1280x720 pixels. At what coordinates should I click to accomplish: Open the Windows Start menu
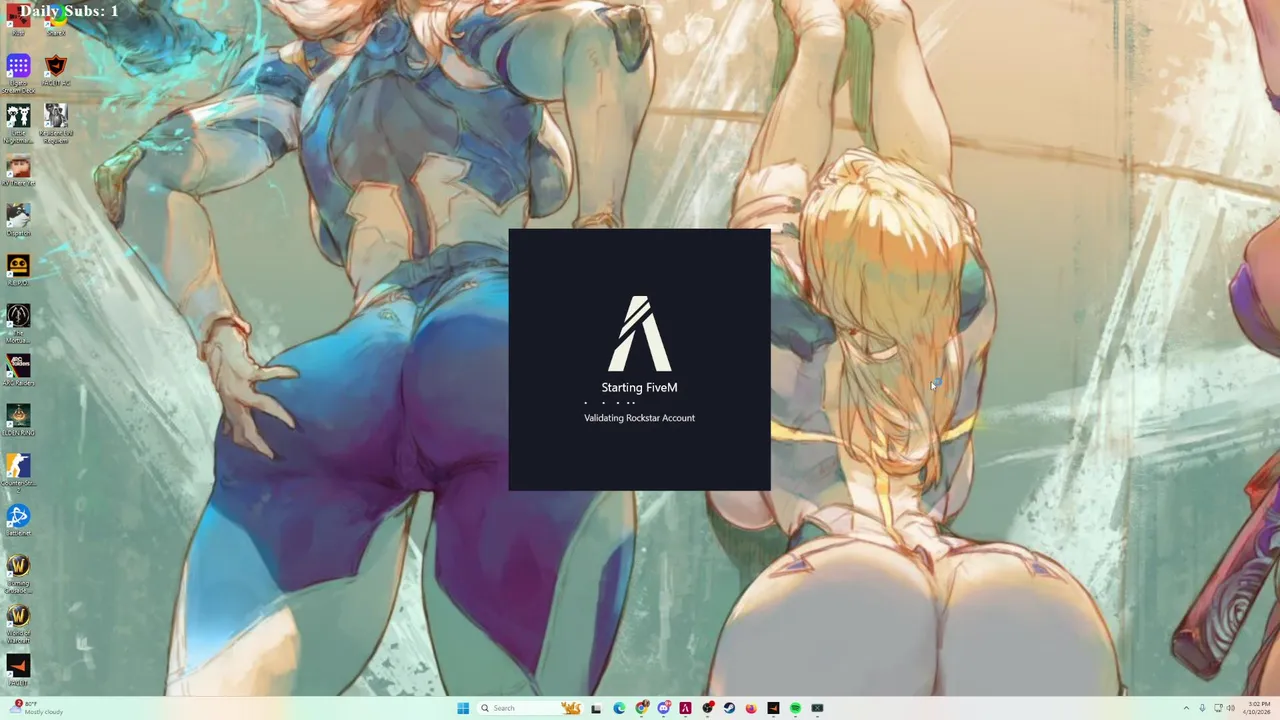tap(463, 708)
